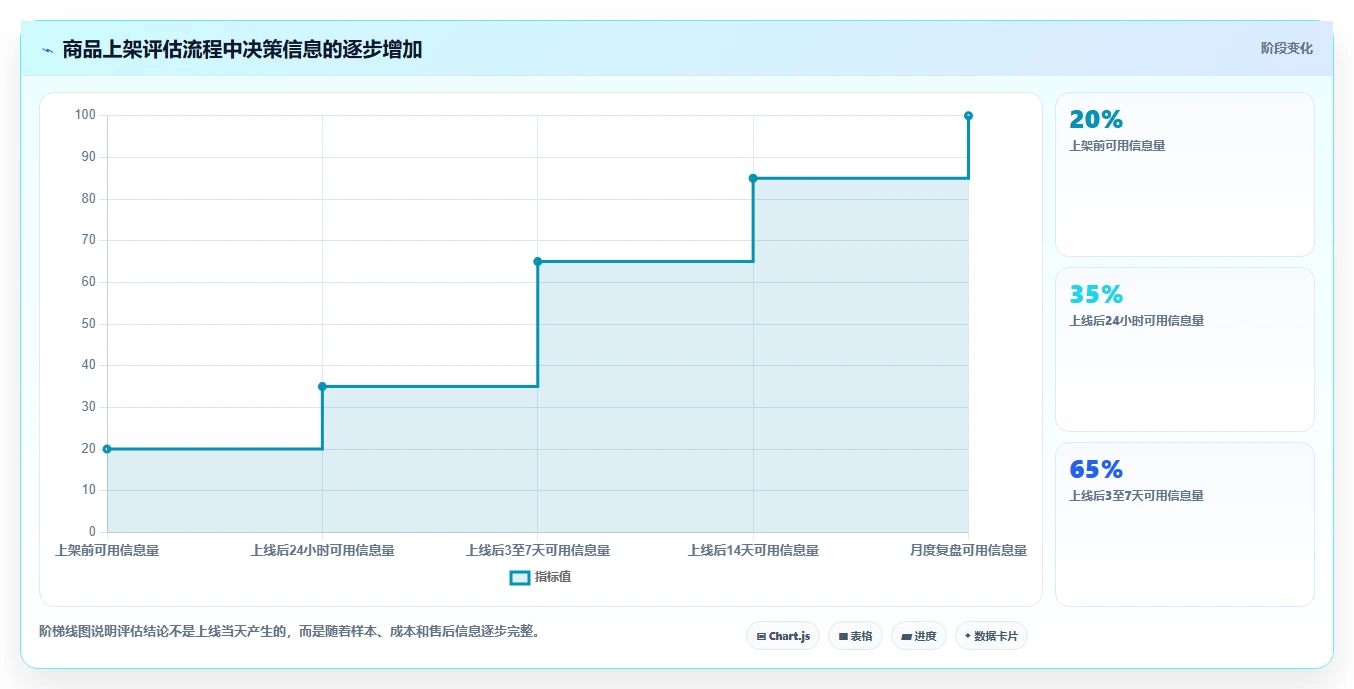Click the lightning icon beside the title

click(x=47, y=50)
